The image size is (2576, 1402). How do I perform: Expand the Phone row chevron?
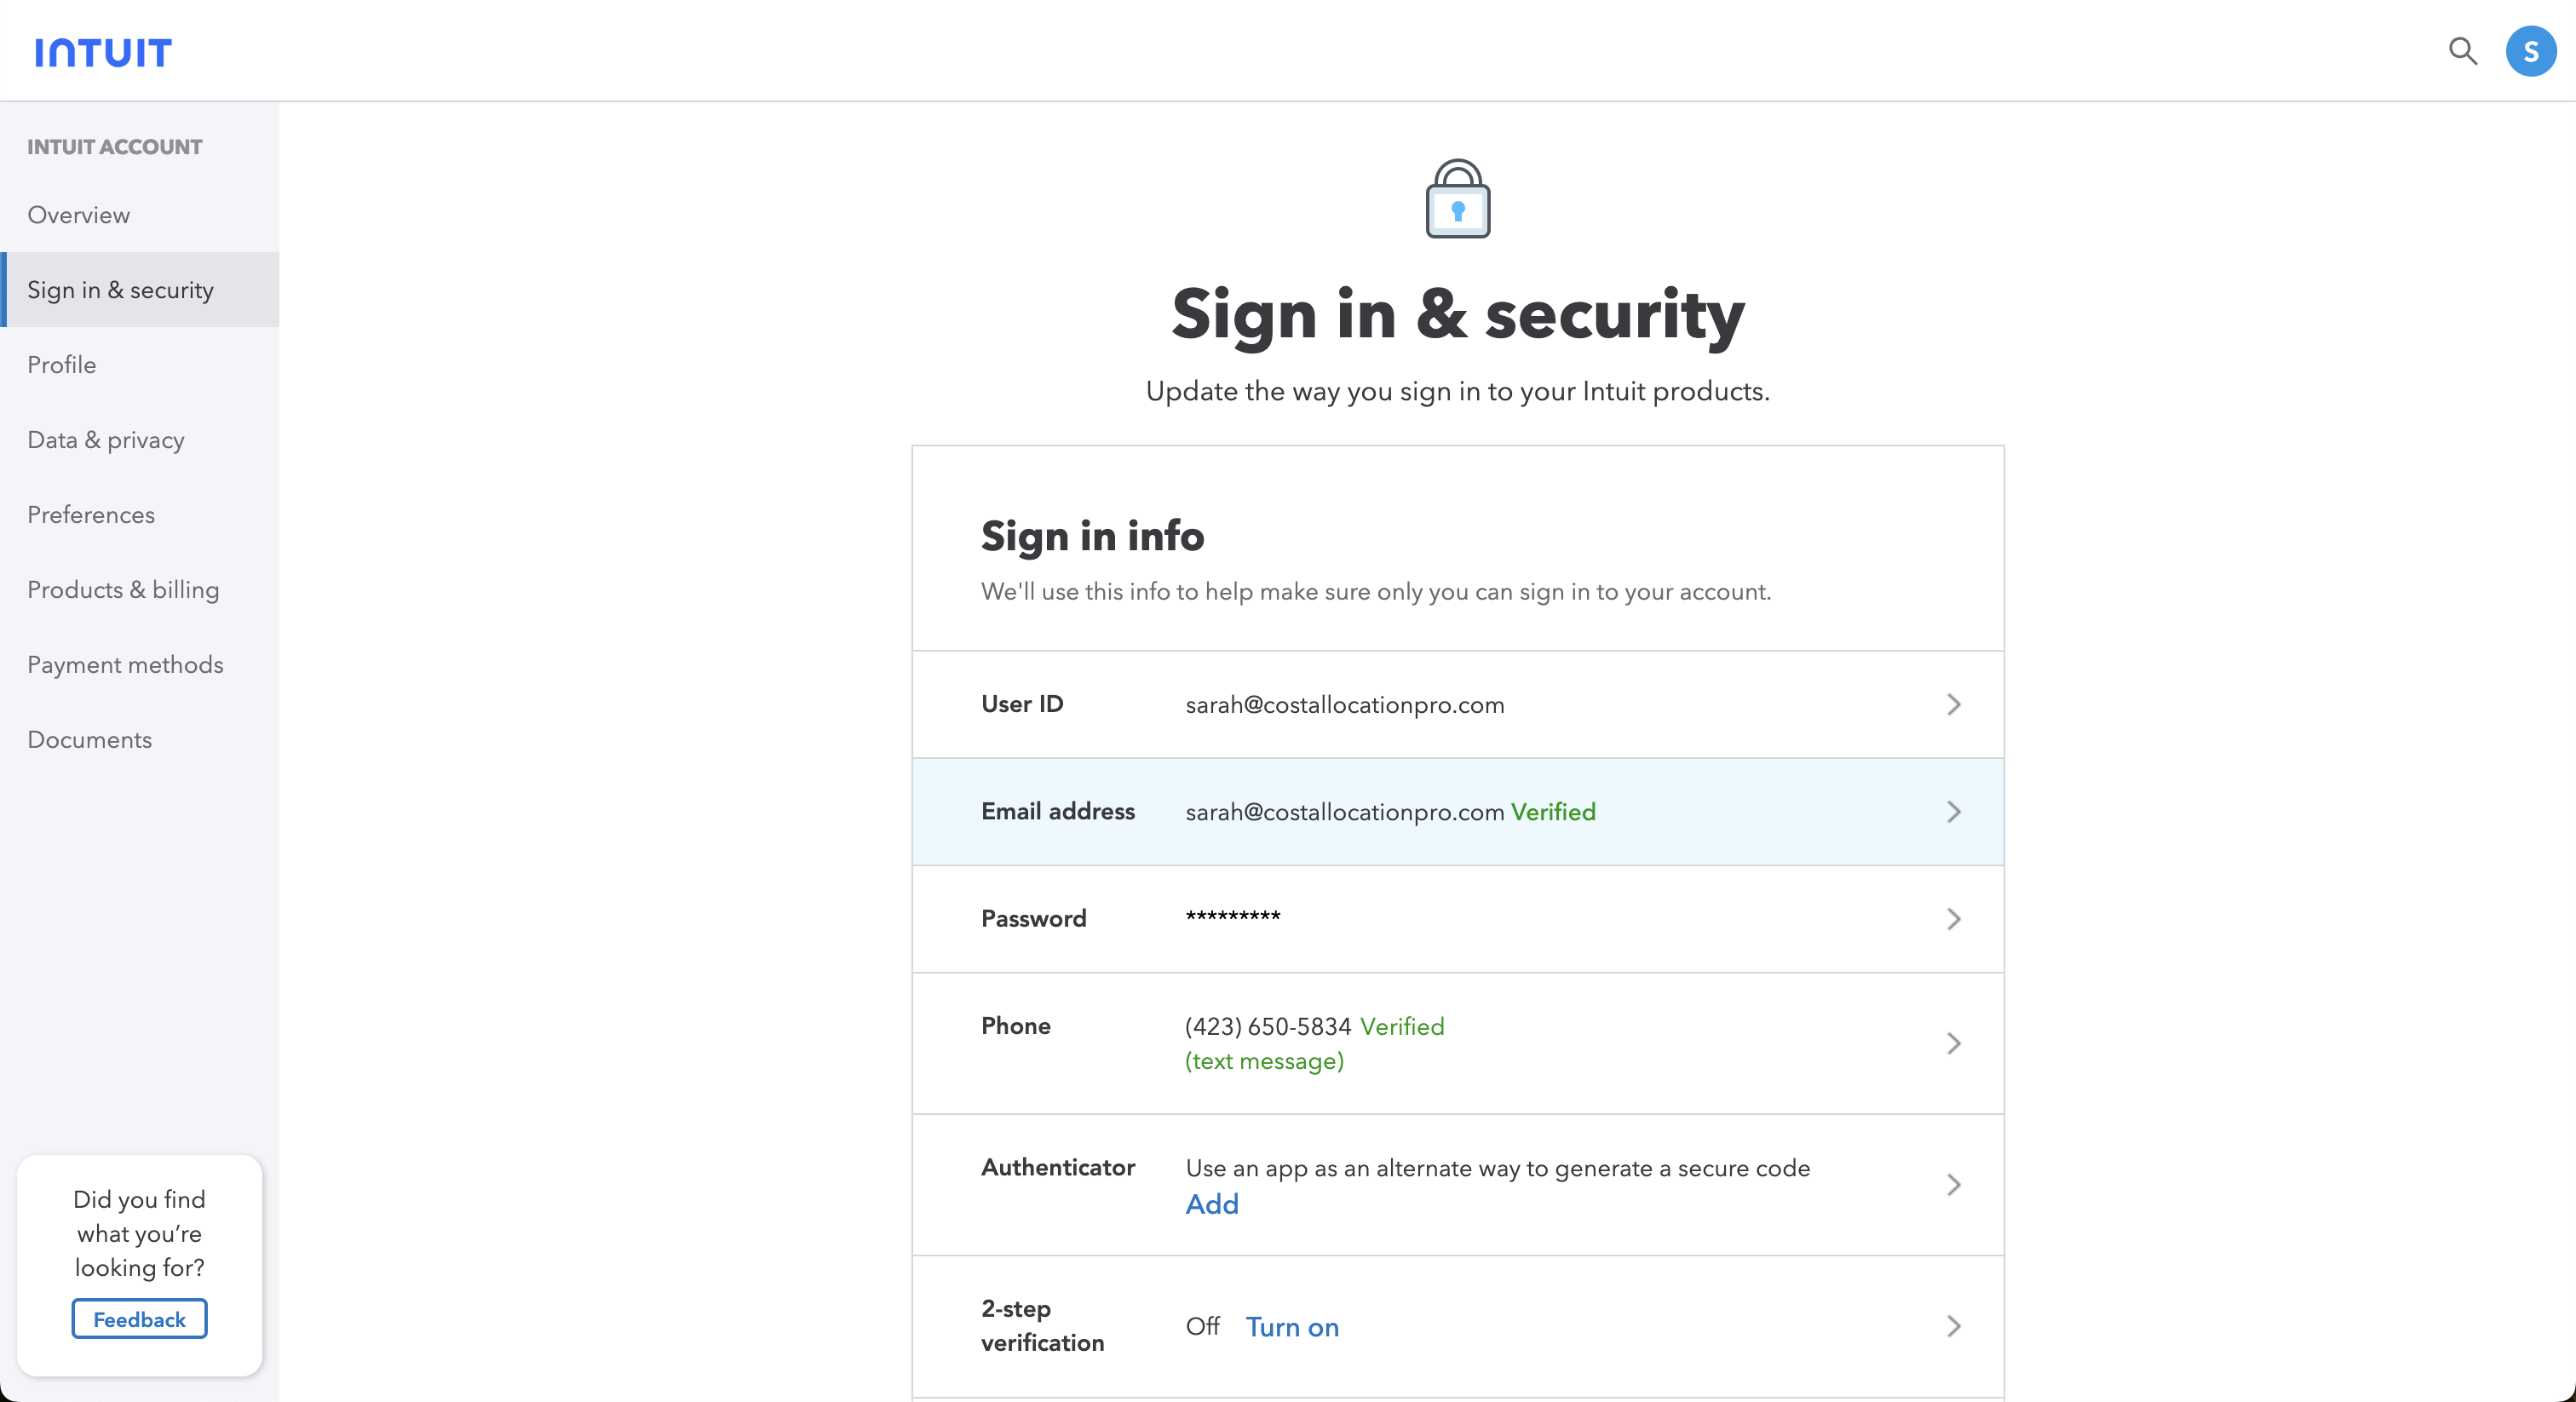(1954, 1043)
